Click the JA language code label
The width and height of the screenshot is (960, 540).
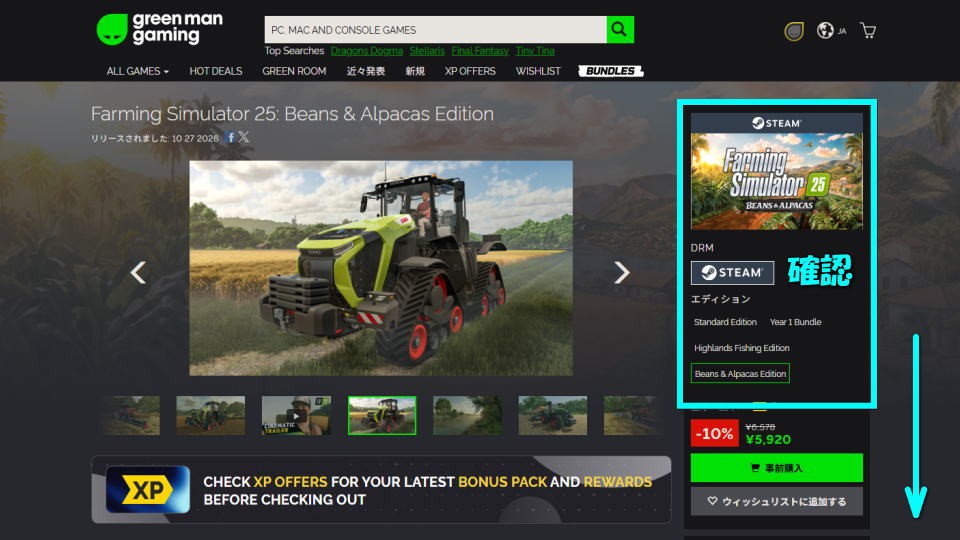tap(842, 31)
